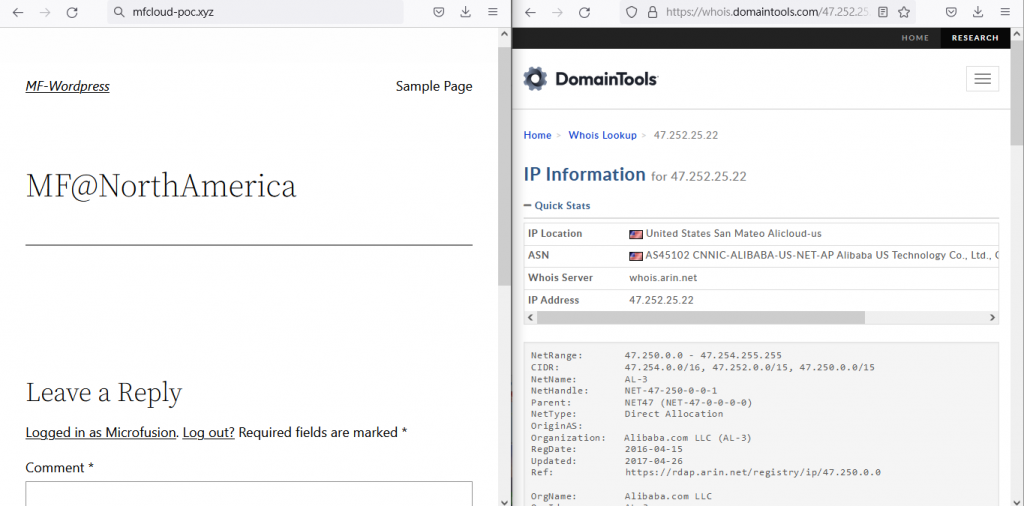Click the padlock site security icon
Image resolution: width=1024 pixels, height=506 pixels.
pyautogui.click(x=651, y=12)
